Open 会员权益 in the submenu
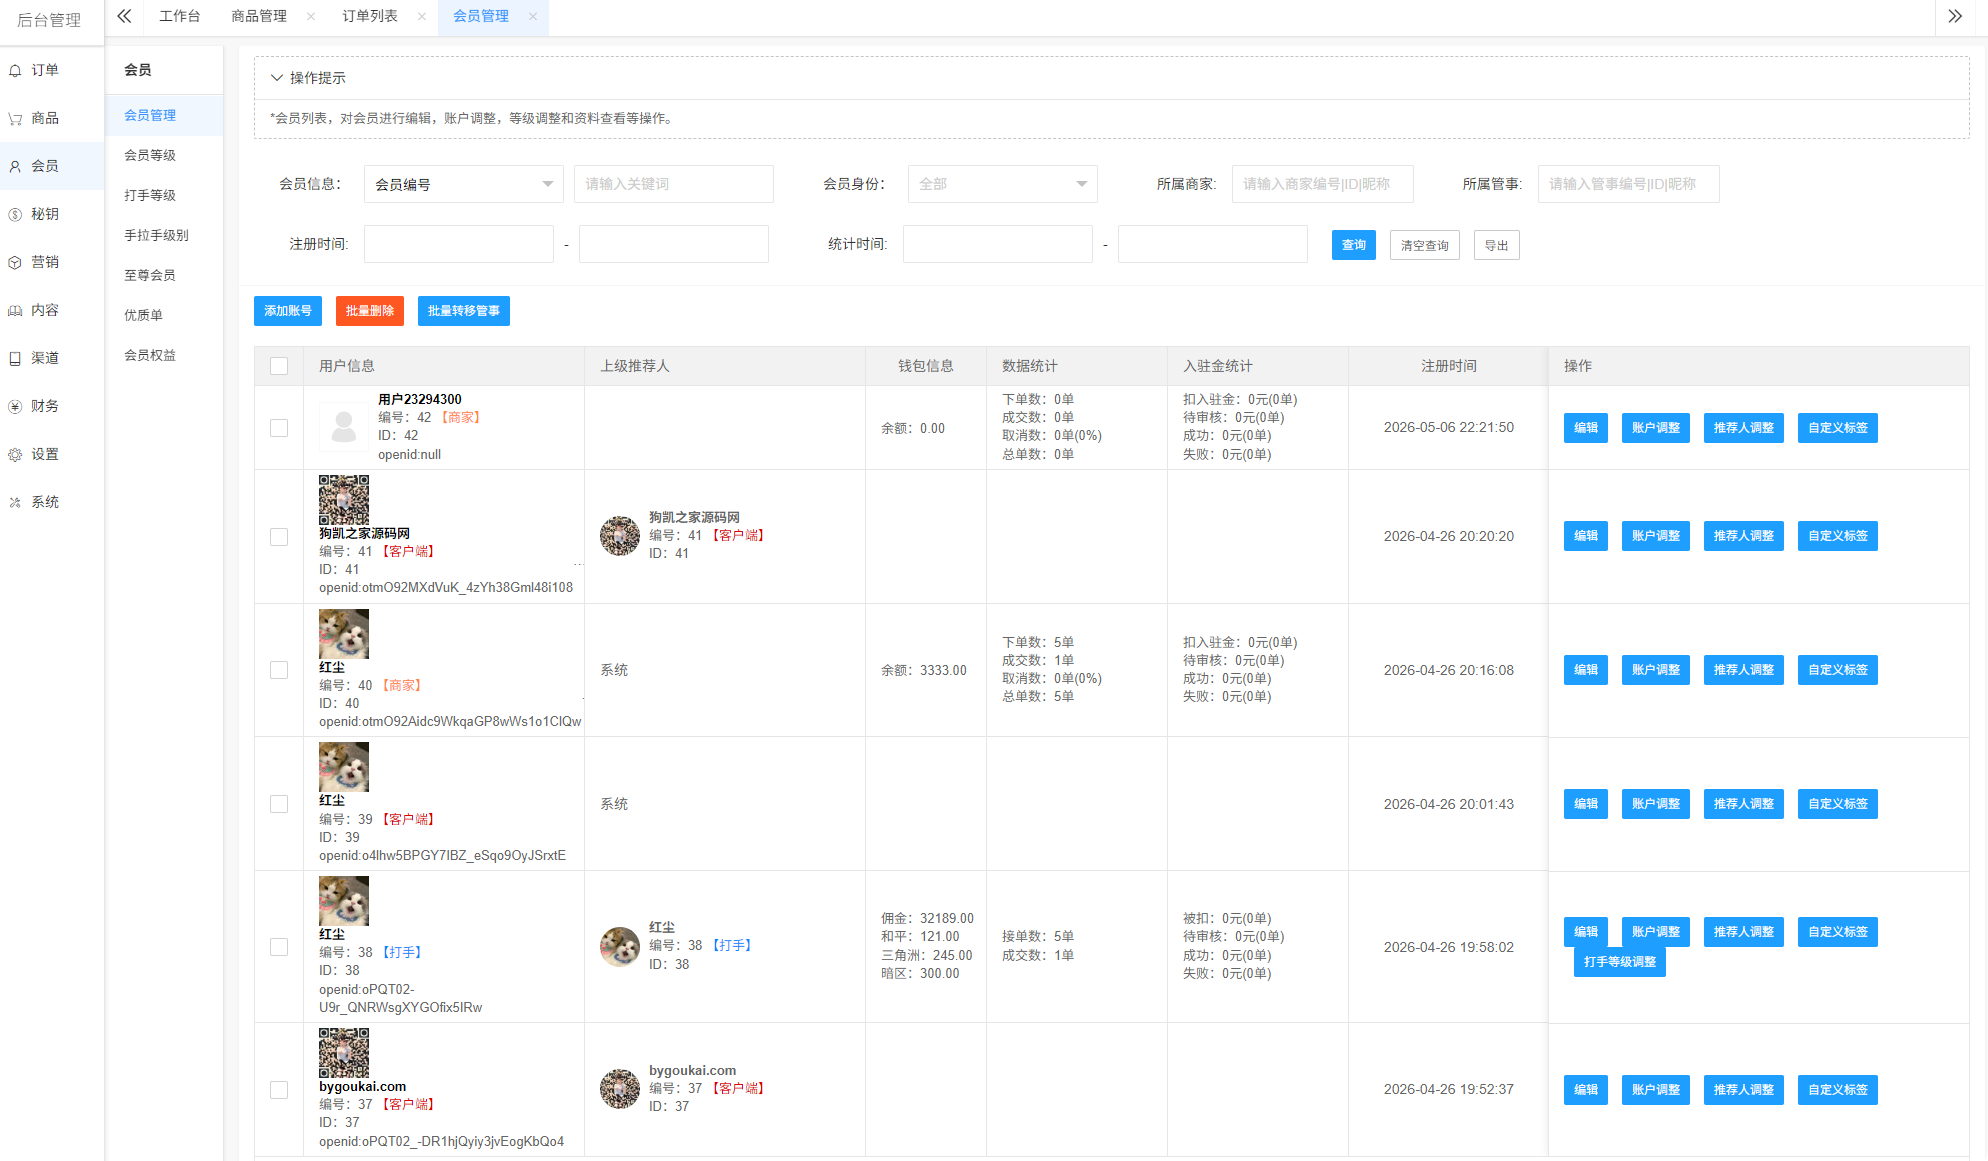This screenshot has height=1161, width=1988. (x=150, y=355)
